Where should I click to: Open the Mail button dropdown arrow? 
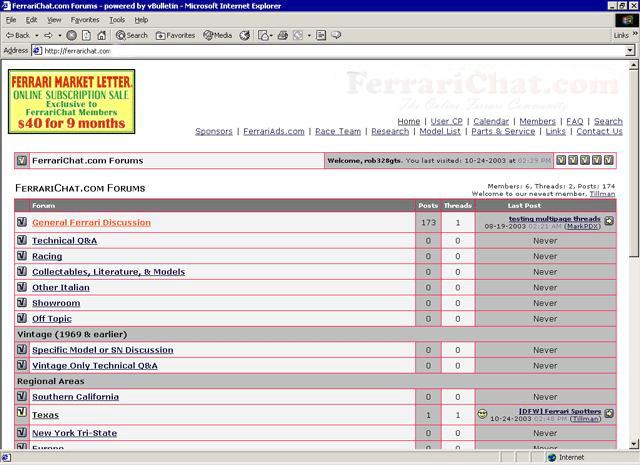[271, 36]
